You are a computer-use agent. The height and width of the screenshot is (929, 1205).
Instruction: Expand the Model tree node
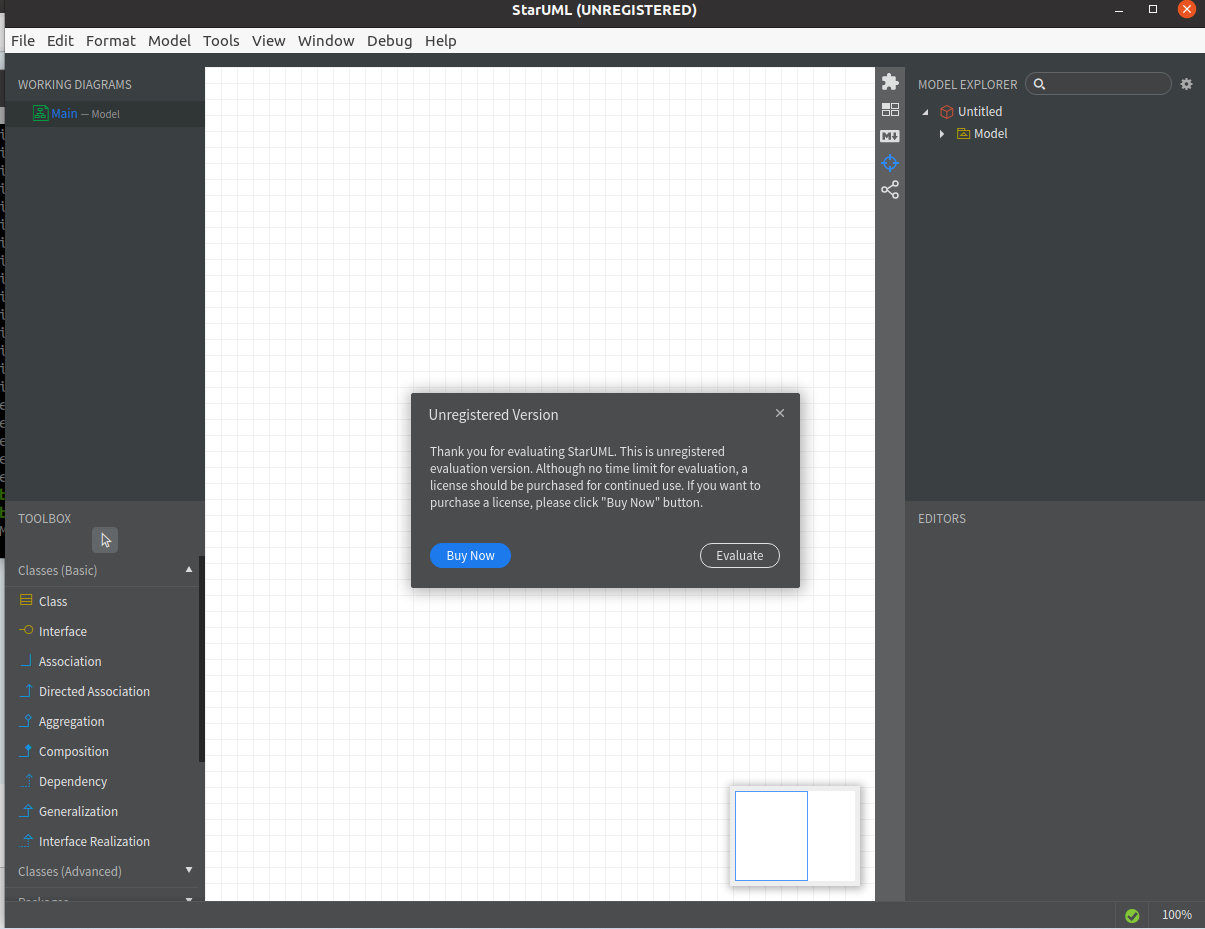pyautogui.click(x=941, y=134)
